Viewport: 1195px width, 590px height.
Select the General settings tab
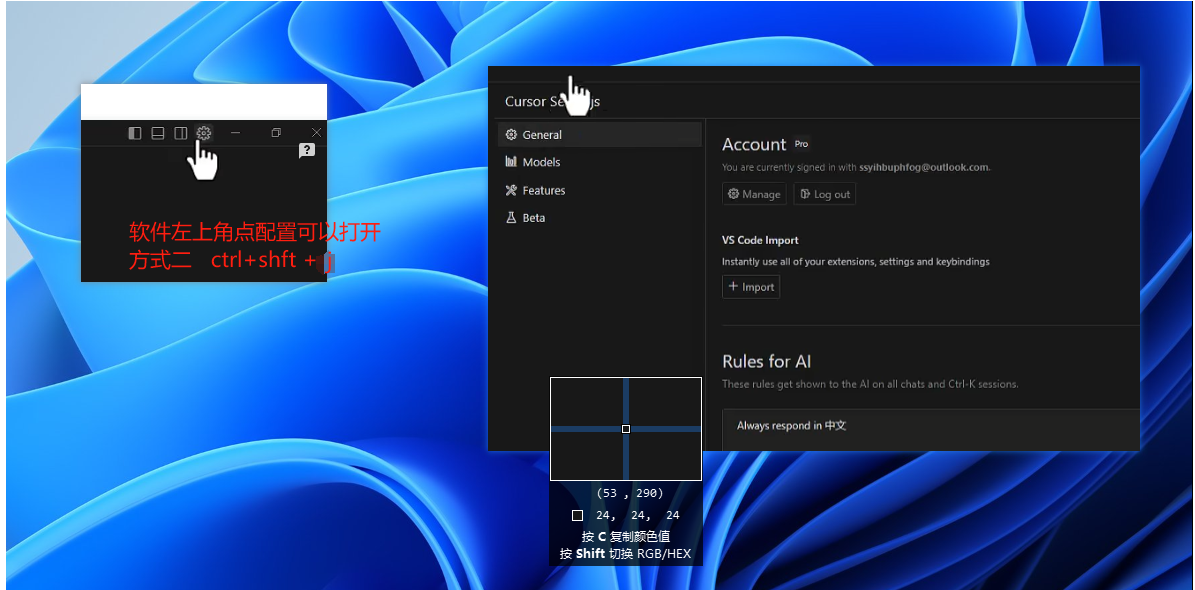tap(600, 134)
